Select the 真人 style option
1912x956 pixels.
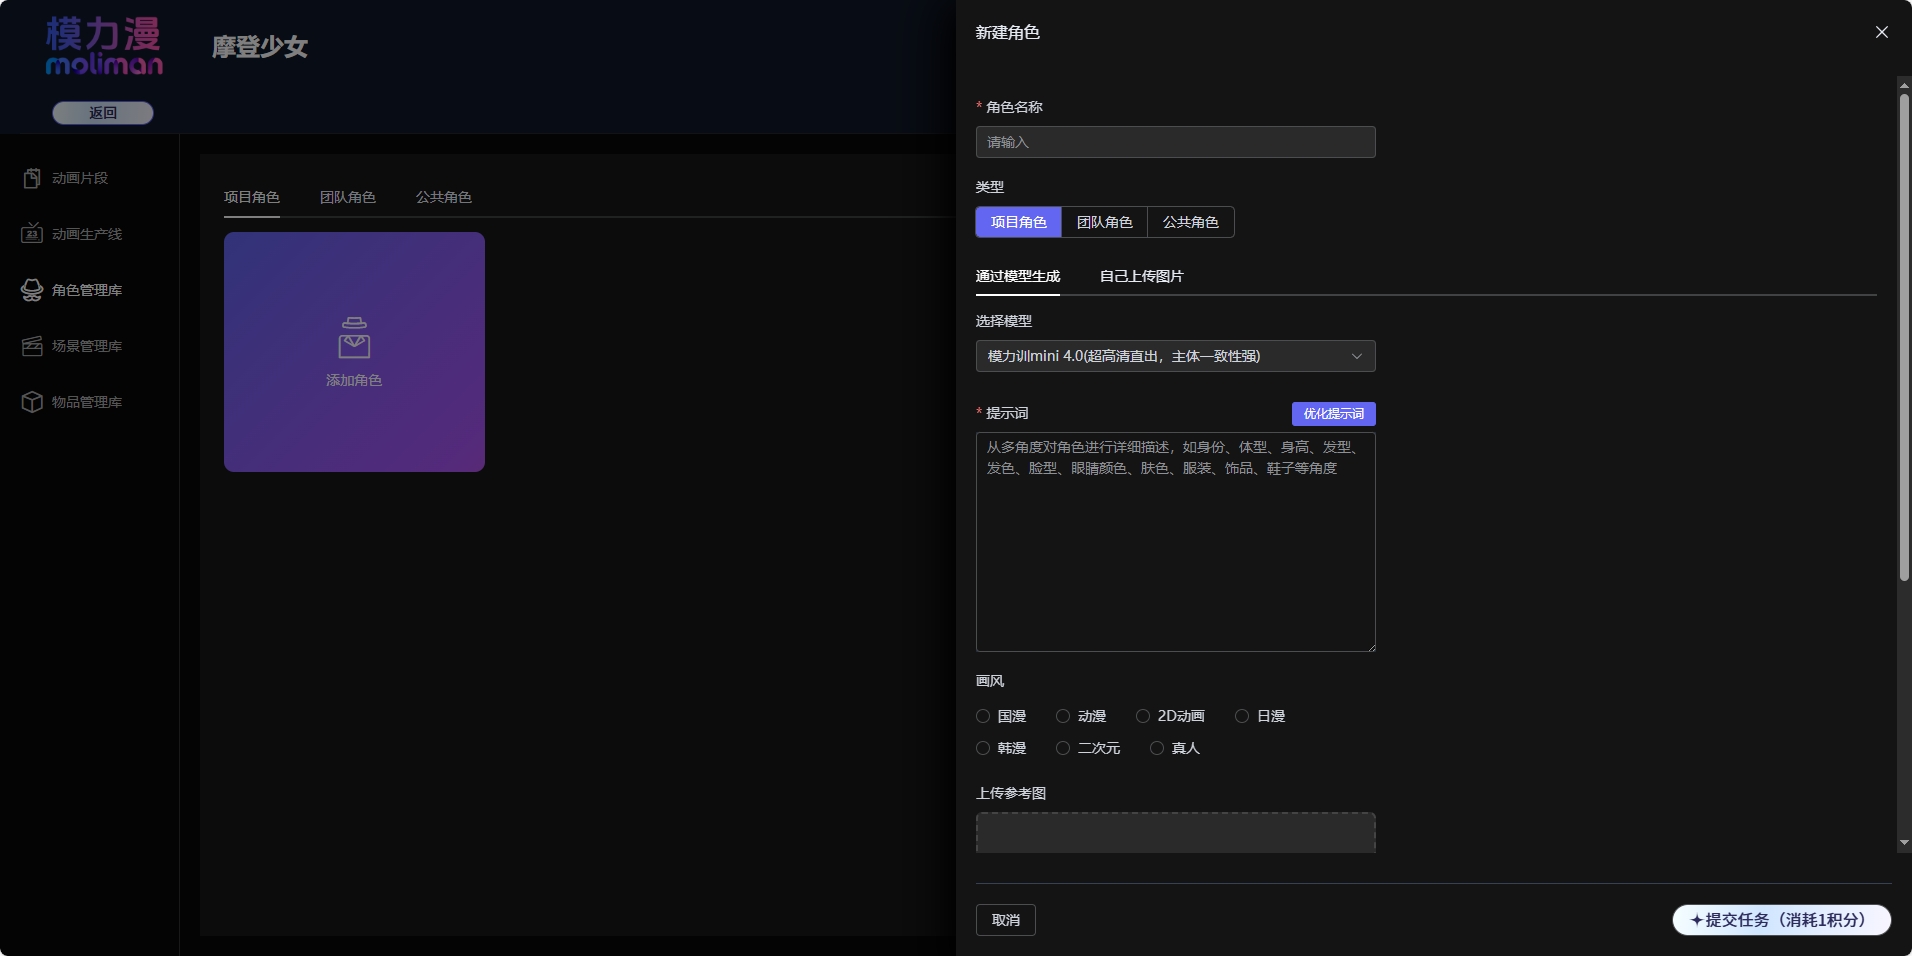click(1157, 748)
